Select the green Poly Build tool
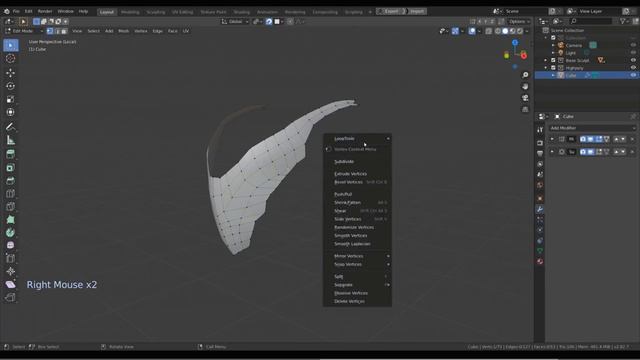The width and height of the screenshot is (640, 360). pyautogui.click(x=11, y=220)
